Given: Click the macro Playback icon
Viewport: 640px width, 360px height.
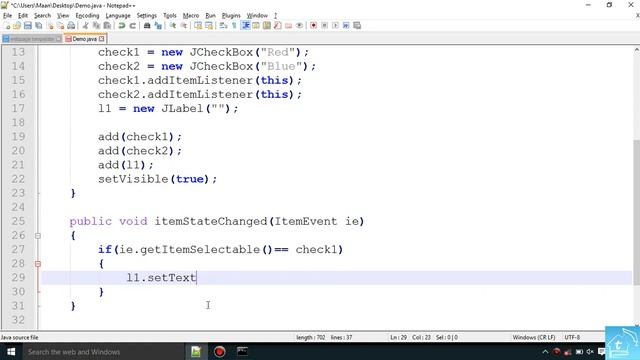Looking at the screenshot, I should click(x=335, y=26).
